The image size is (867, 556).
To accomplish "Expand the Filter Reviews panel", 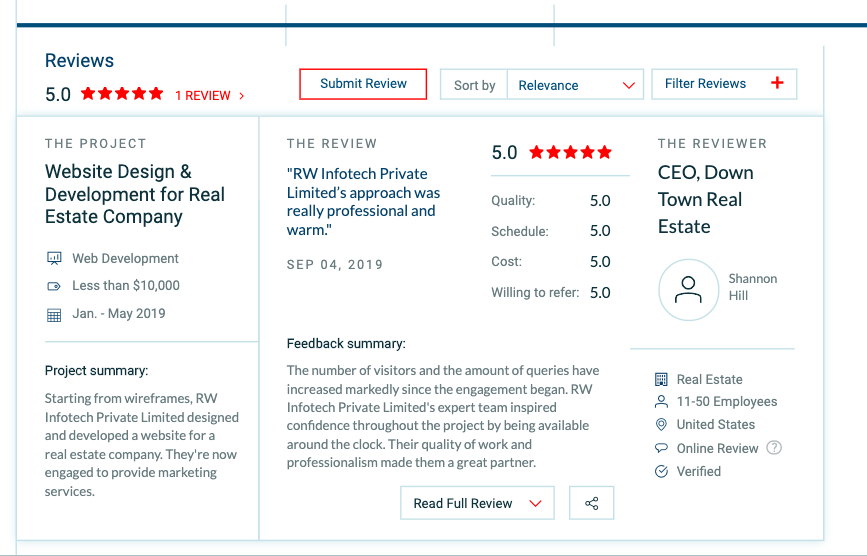I will (x=724, y=84).
